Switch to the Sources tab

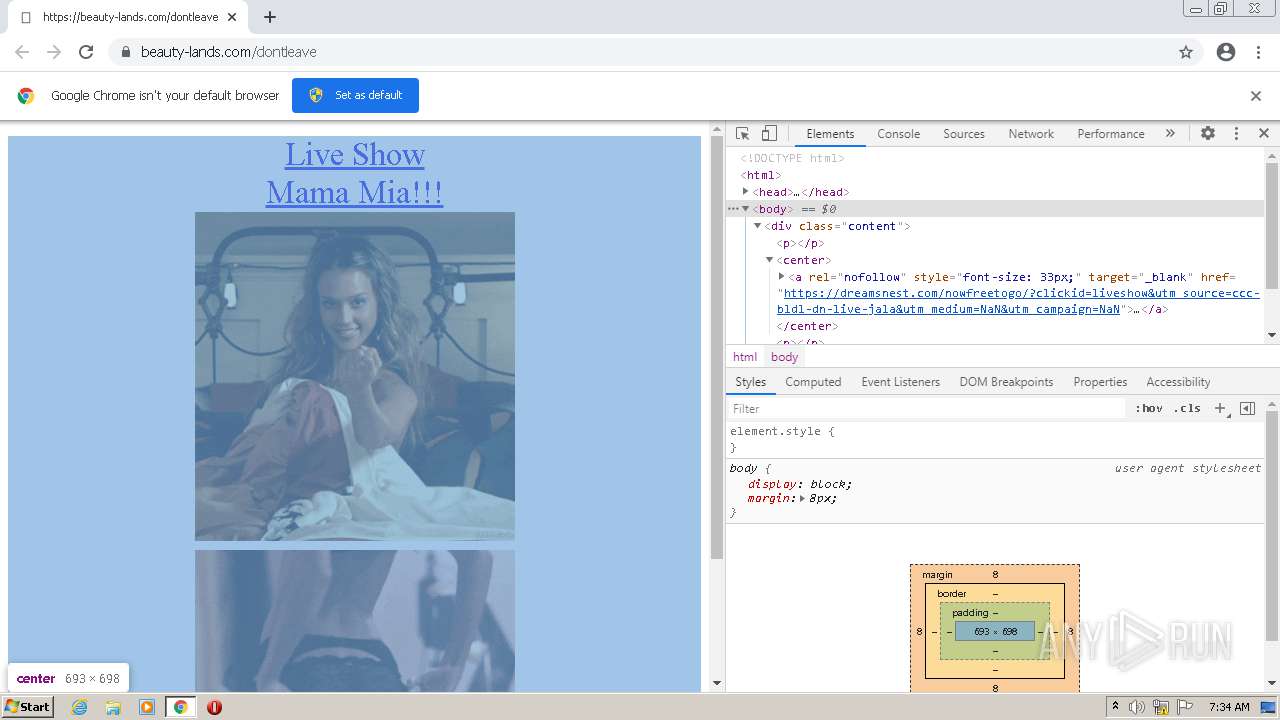pyautogui.click(x=964, y=134)
